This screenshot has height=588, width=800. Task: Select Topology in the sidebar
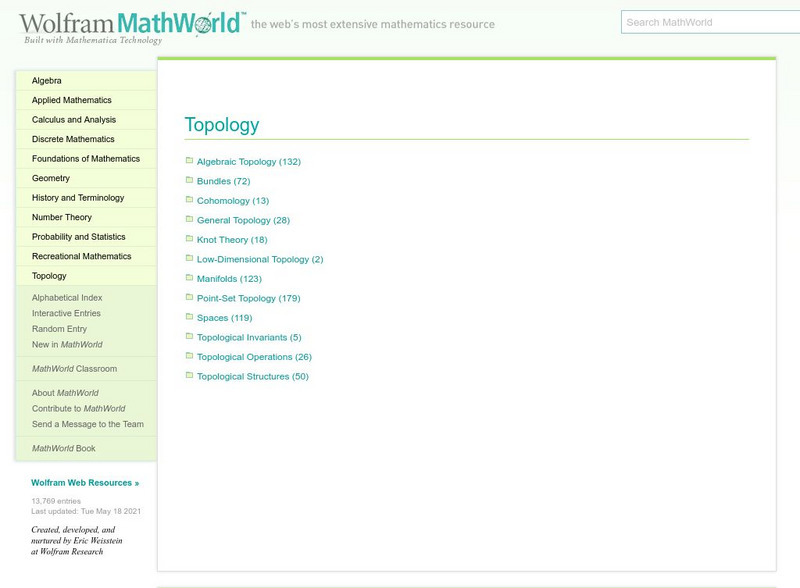coord(86,276)
